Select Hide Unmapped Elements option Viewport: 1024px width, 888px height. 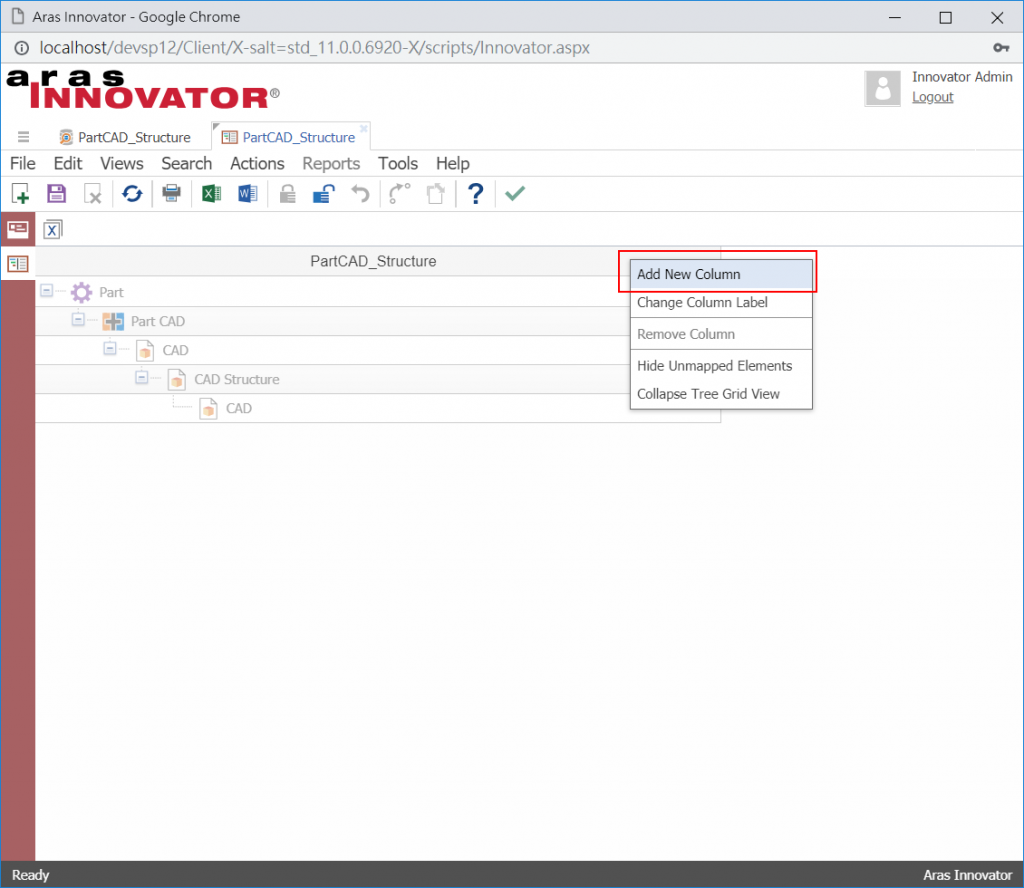pyautogui.click(x=721, y=366)
